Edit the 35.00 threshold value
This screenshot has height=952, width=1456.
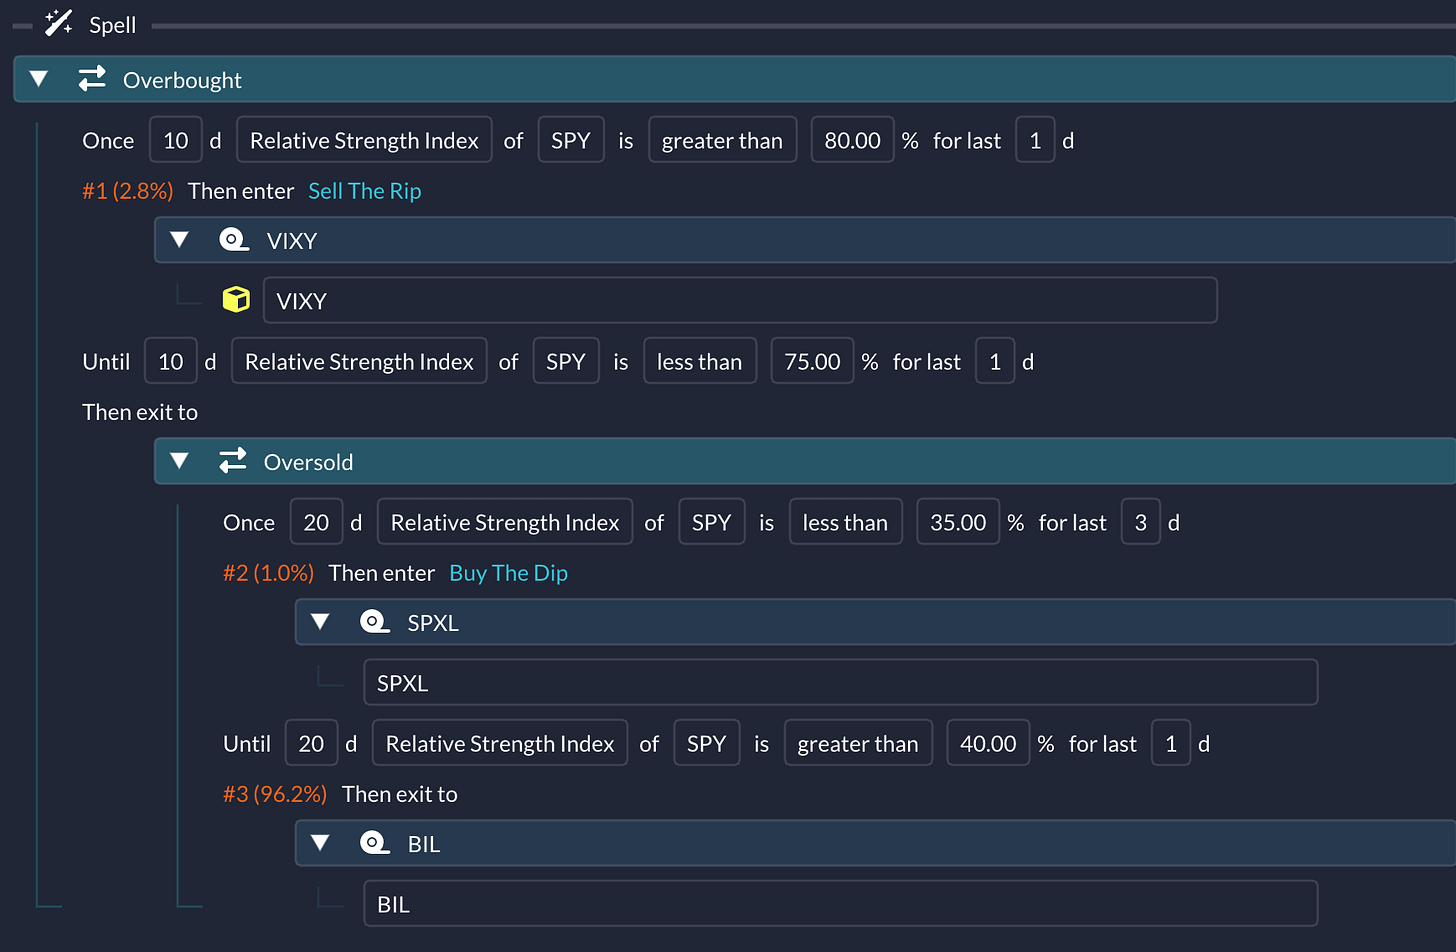(958, 522)
